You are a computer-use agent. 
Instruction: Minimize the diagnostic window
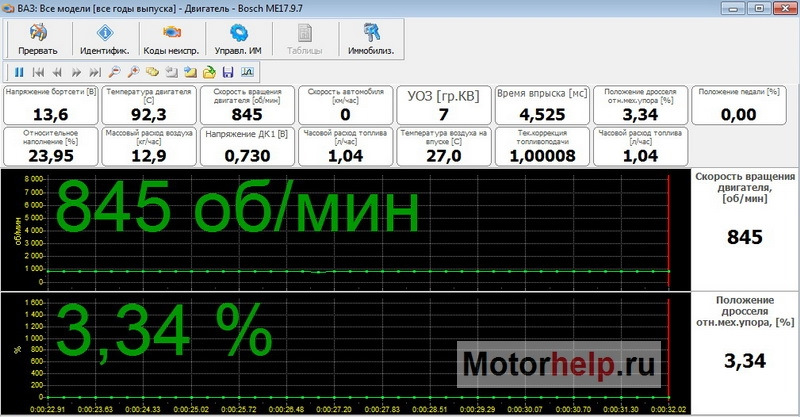[x=733, y=8]
